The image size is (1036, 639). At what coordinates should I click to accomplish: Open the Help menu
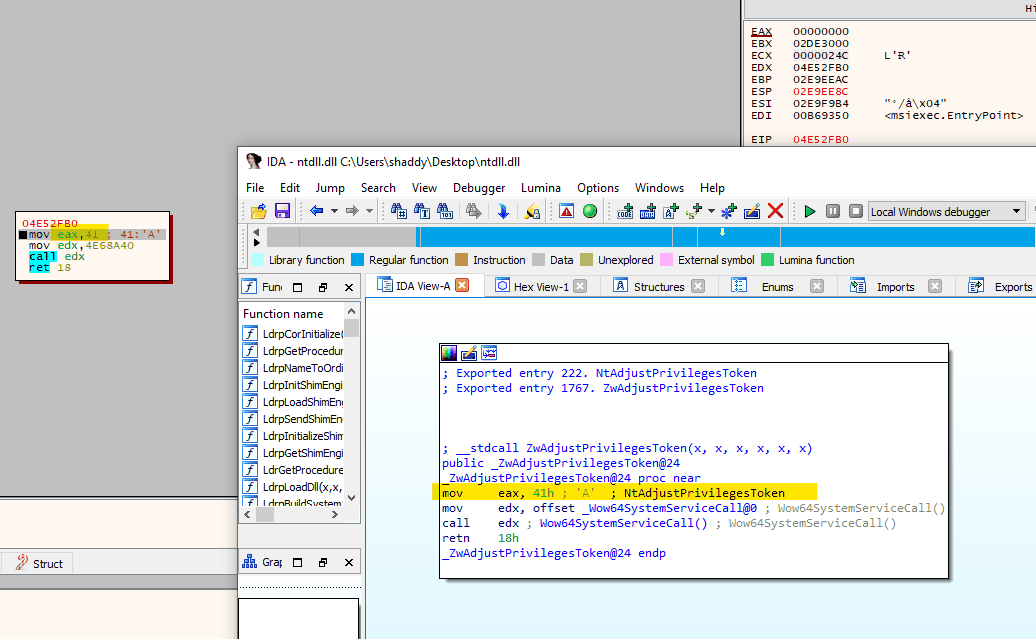coord(712,188)
